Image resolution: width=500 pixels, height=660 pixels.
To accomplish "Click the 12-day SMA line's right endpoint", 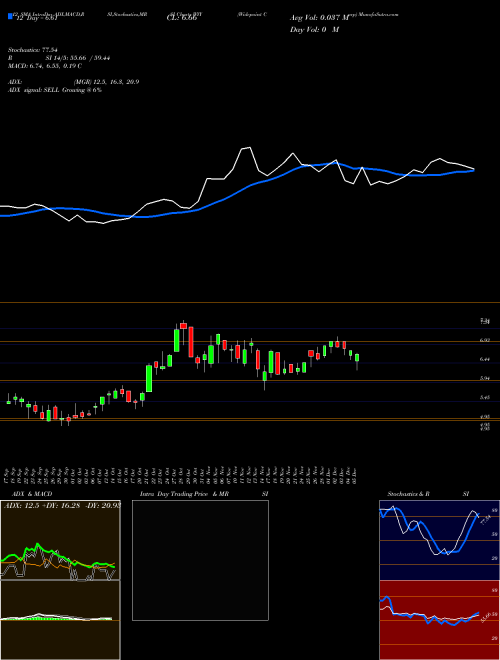I will (x=473, y=170).
